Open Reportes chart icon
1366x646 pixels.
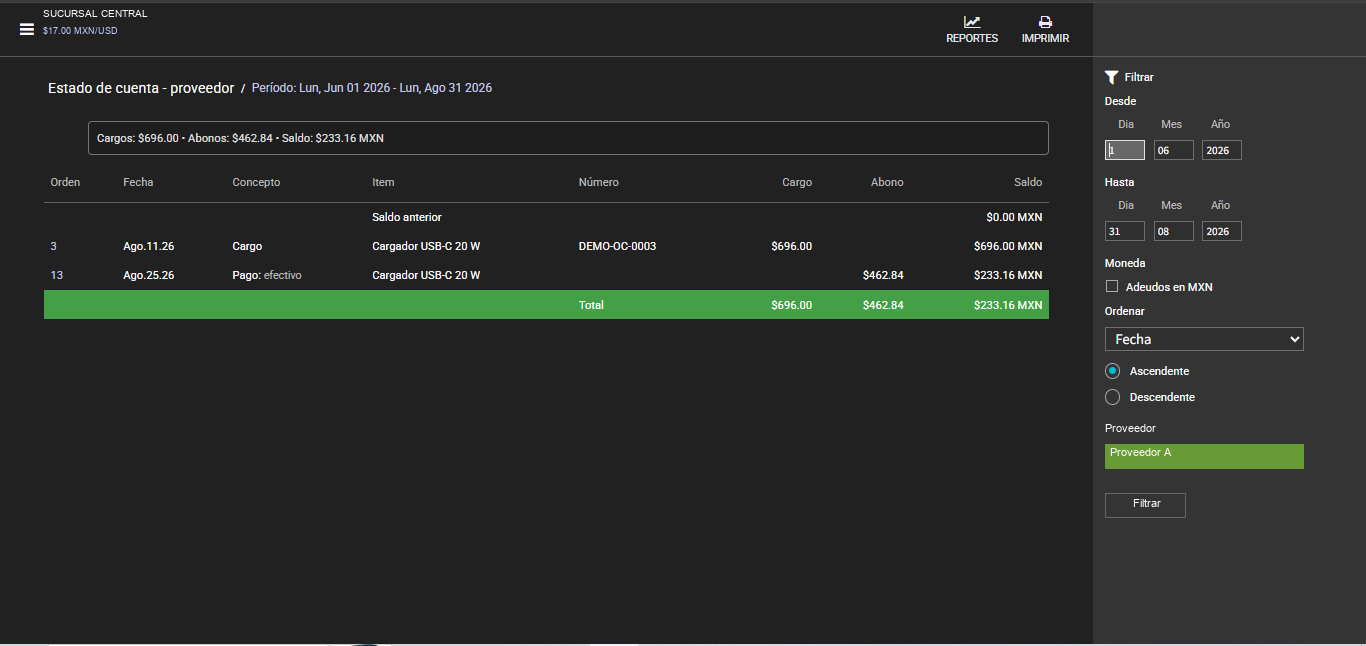click(x=972, y=22)
